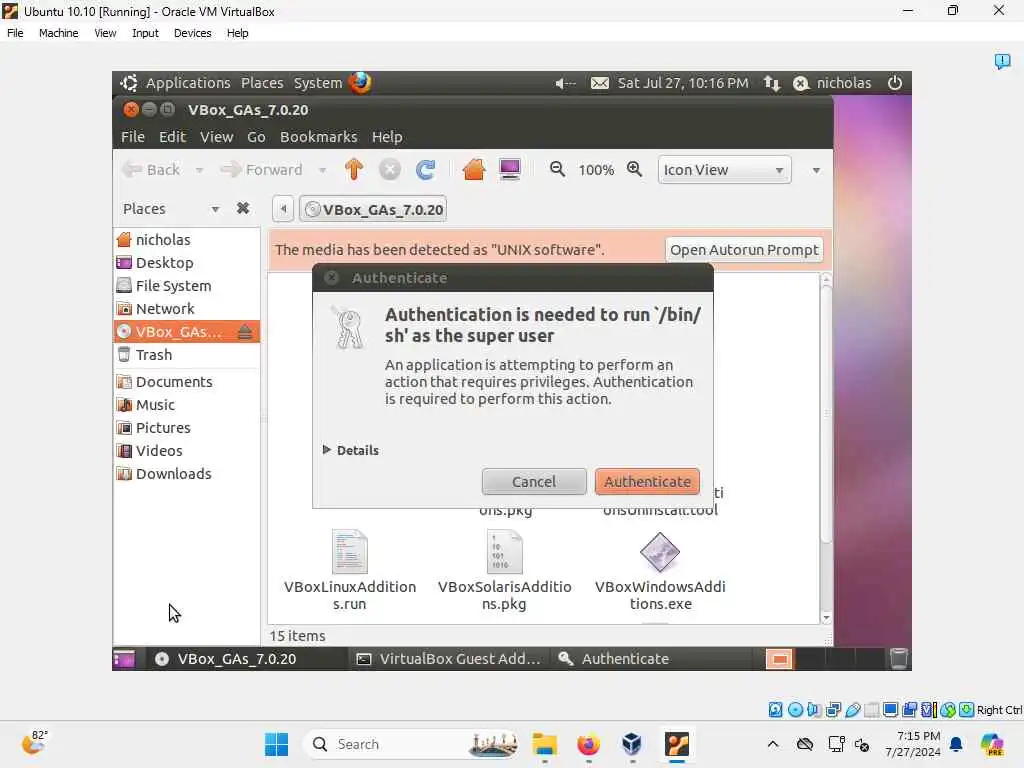Click the VBox_GAs_7.0.20 path bar button
Viewport: 1024px width, 768px height.
(373, 209)
